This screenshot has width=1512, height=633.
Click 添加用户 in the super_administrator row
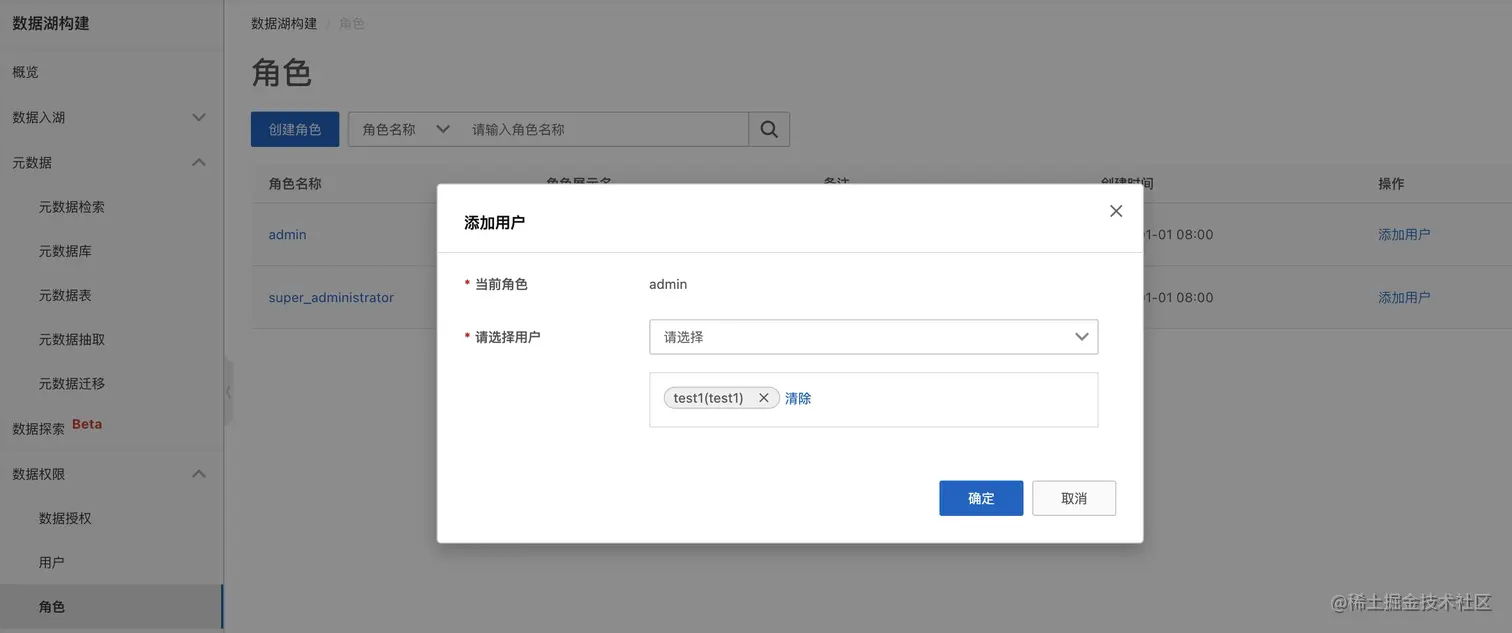[x=1404, y=297]
